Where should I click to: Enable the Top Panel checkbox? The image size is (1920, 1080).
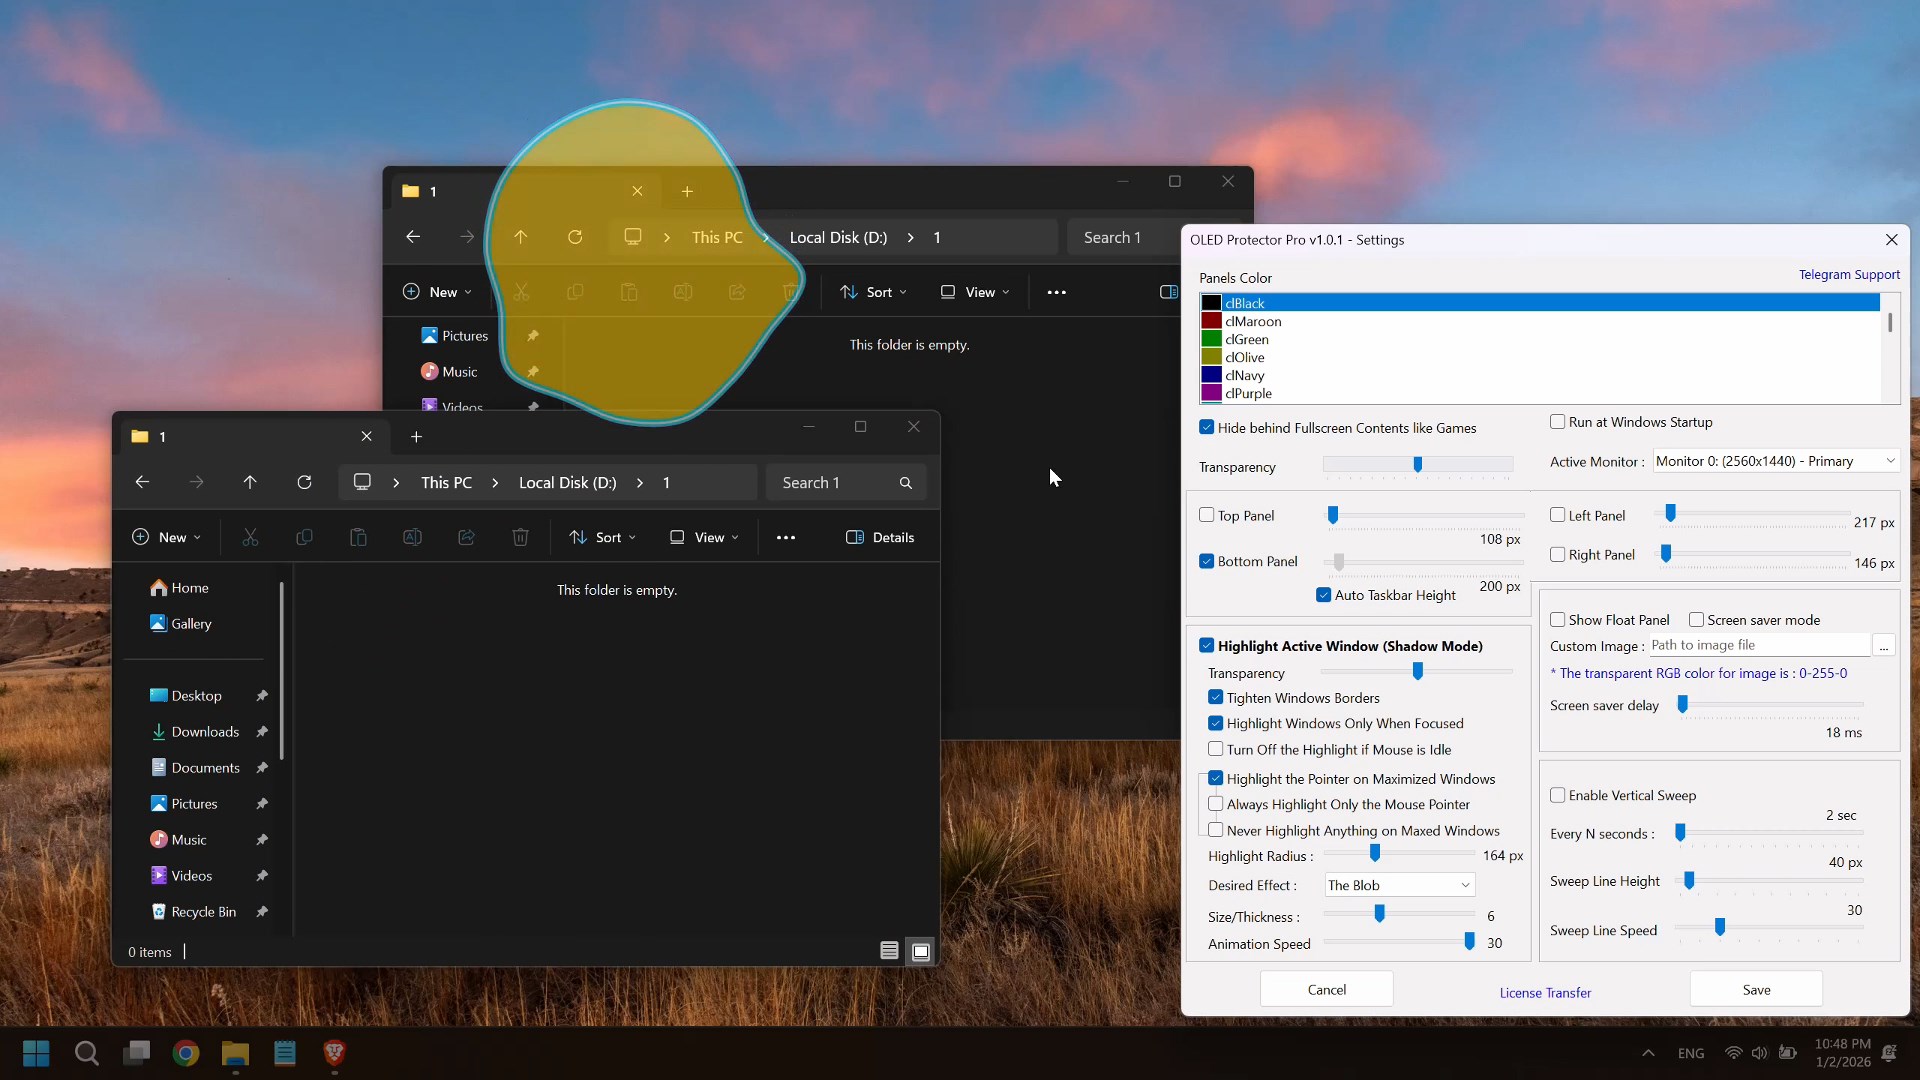click(x=1207, y=515)
